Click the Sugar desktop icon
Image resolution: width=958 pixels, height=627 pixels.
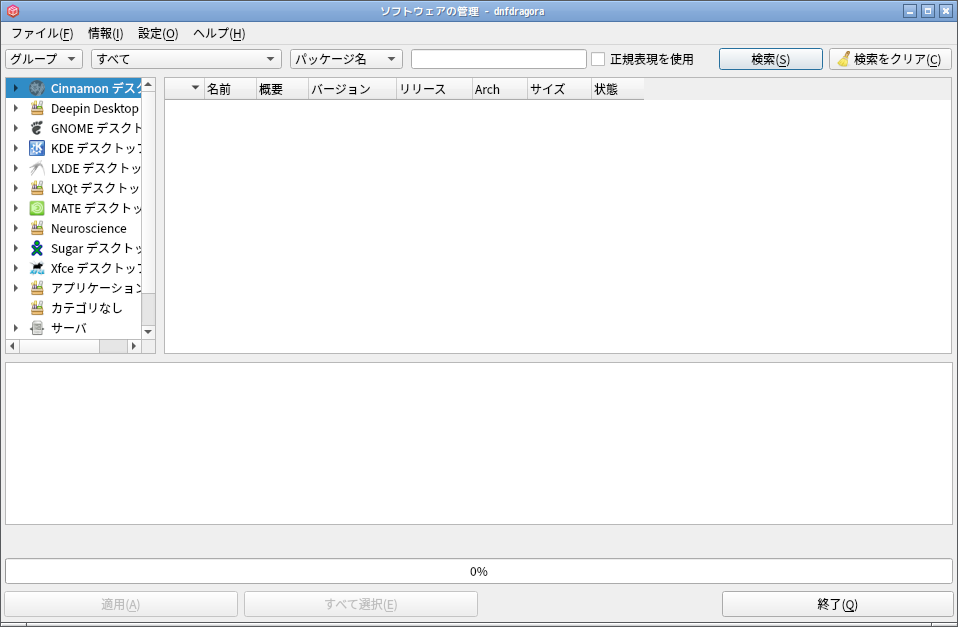37,248
